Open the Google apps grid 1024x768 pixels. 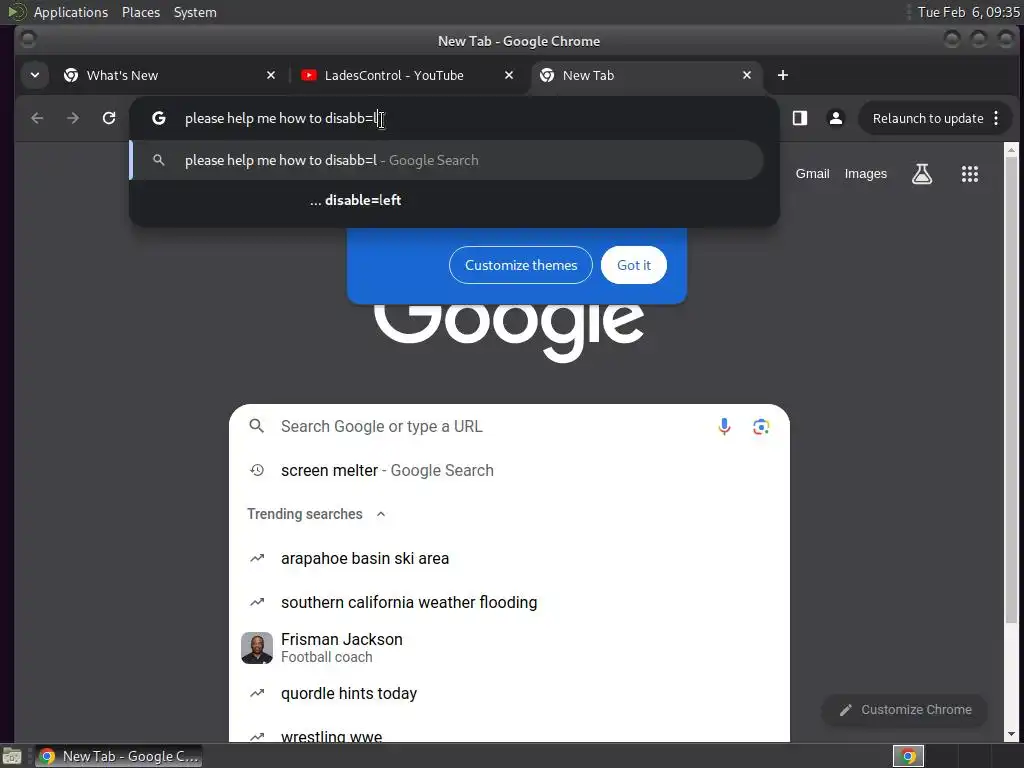970,174
